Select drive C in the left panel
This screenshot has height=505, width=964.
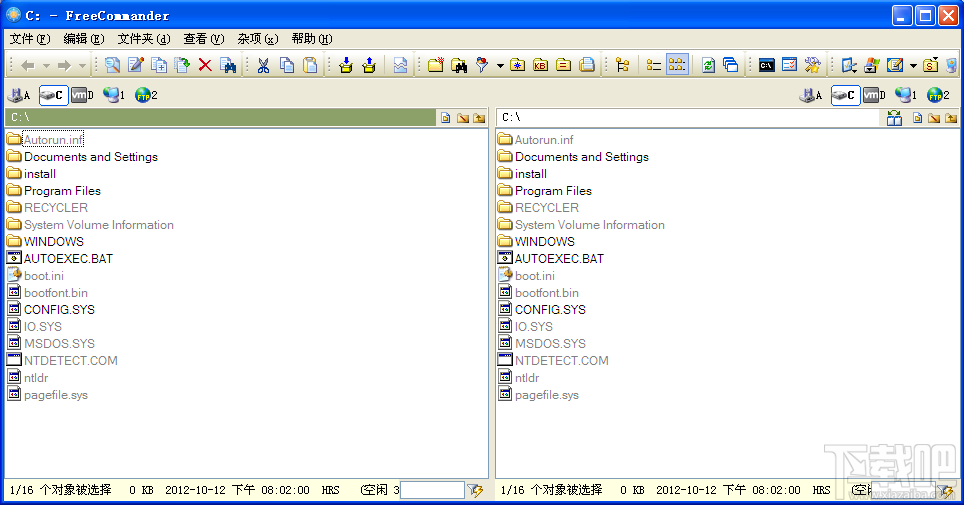(53, 95)
